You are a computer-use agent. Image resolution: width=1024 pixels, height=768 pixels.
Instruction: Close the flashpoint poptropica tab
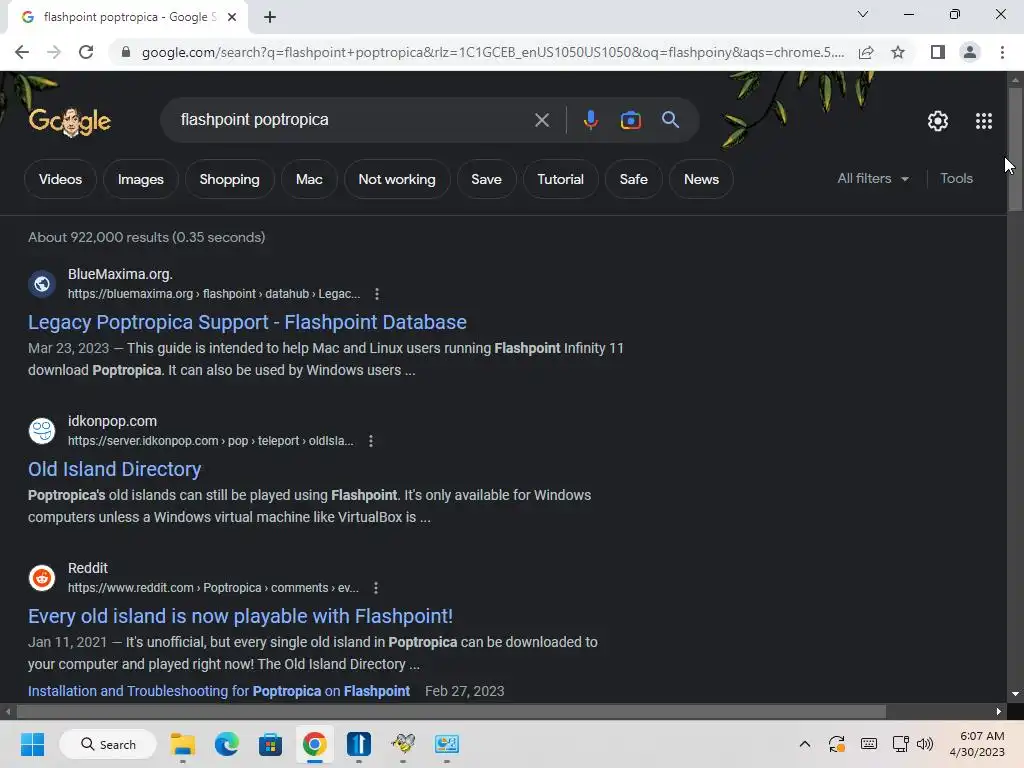[232, 17]
